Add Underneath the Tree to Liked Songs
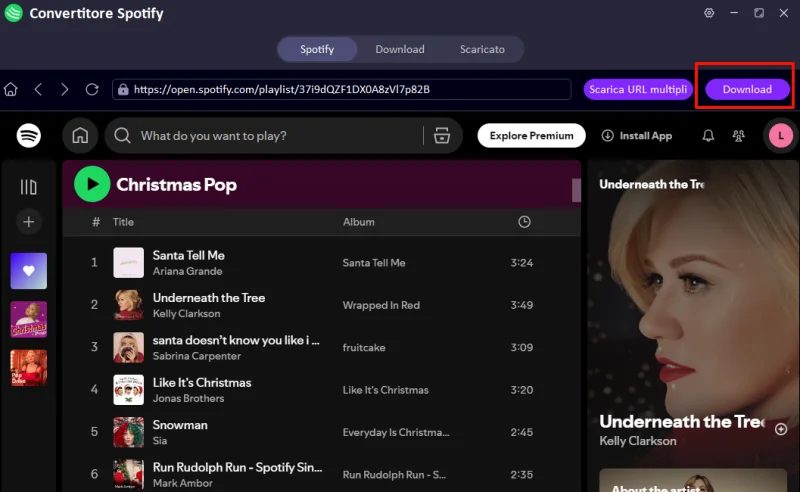 click(781, 429)
